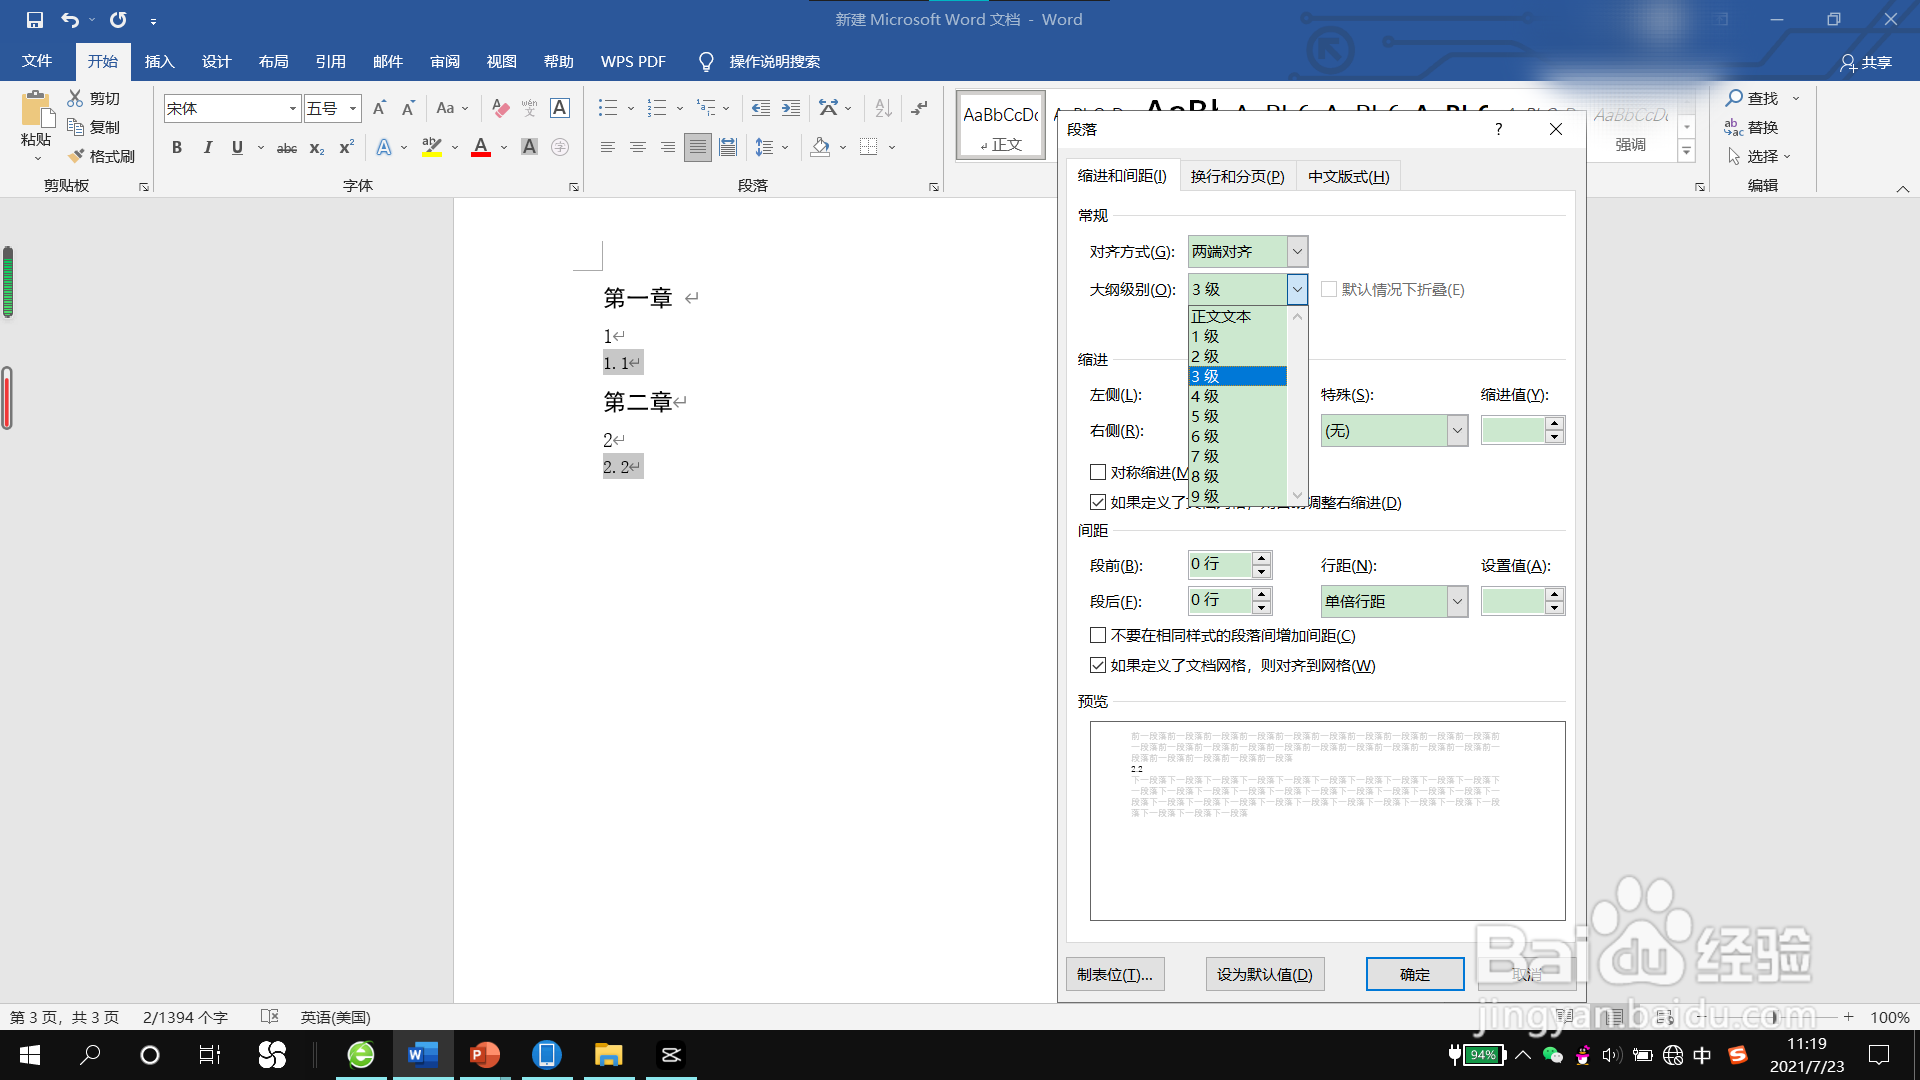Click the center alignment icon
The height and width of the screenshot is (1080, 1920).
(637, 148)
